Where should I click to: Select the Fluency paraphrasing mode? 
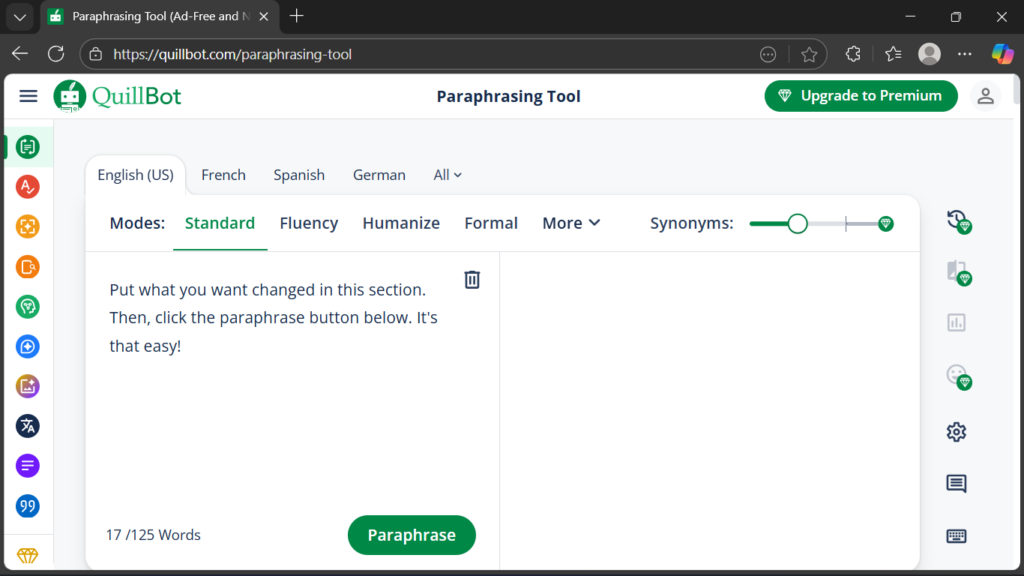[308, 223]
